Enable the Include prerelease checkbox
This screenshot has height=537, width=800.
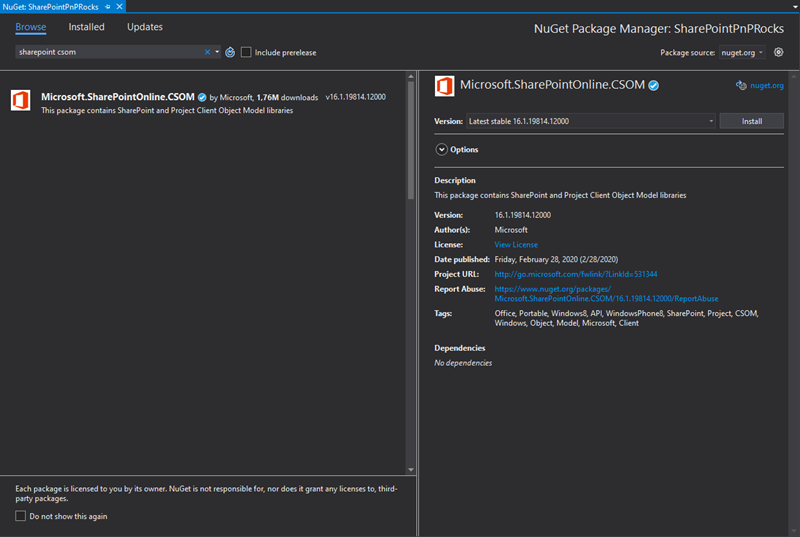pos(246,52)
